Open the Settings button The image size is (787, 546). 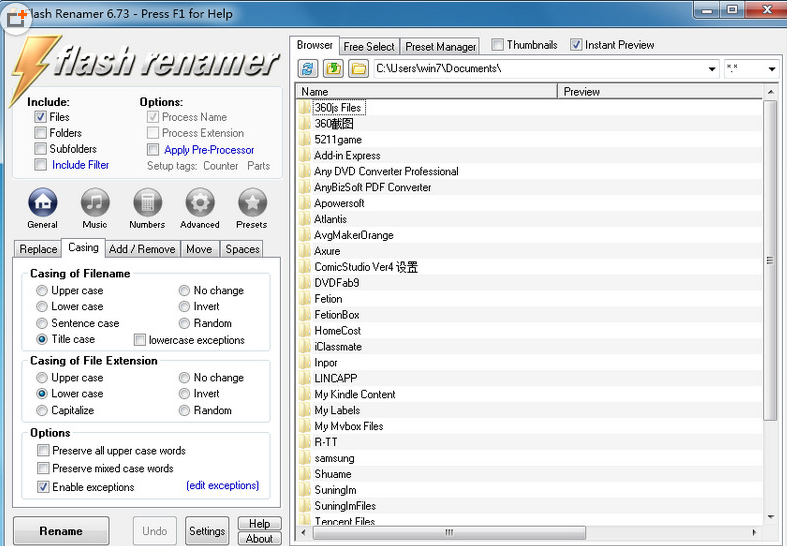coord(207,531)
